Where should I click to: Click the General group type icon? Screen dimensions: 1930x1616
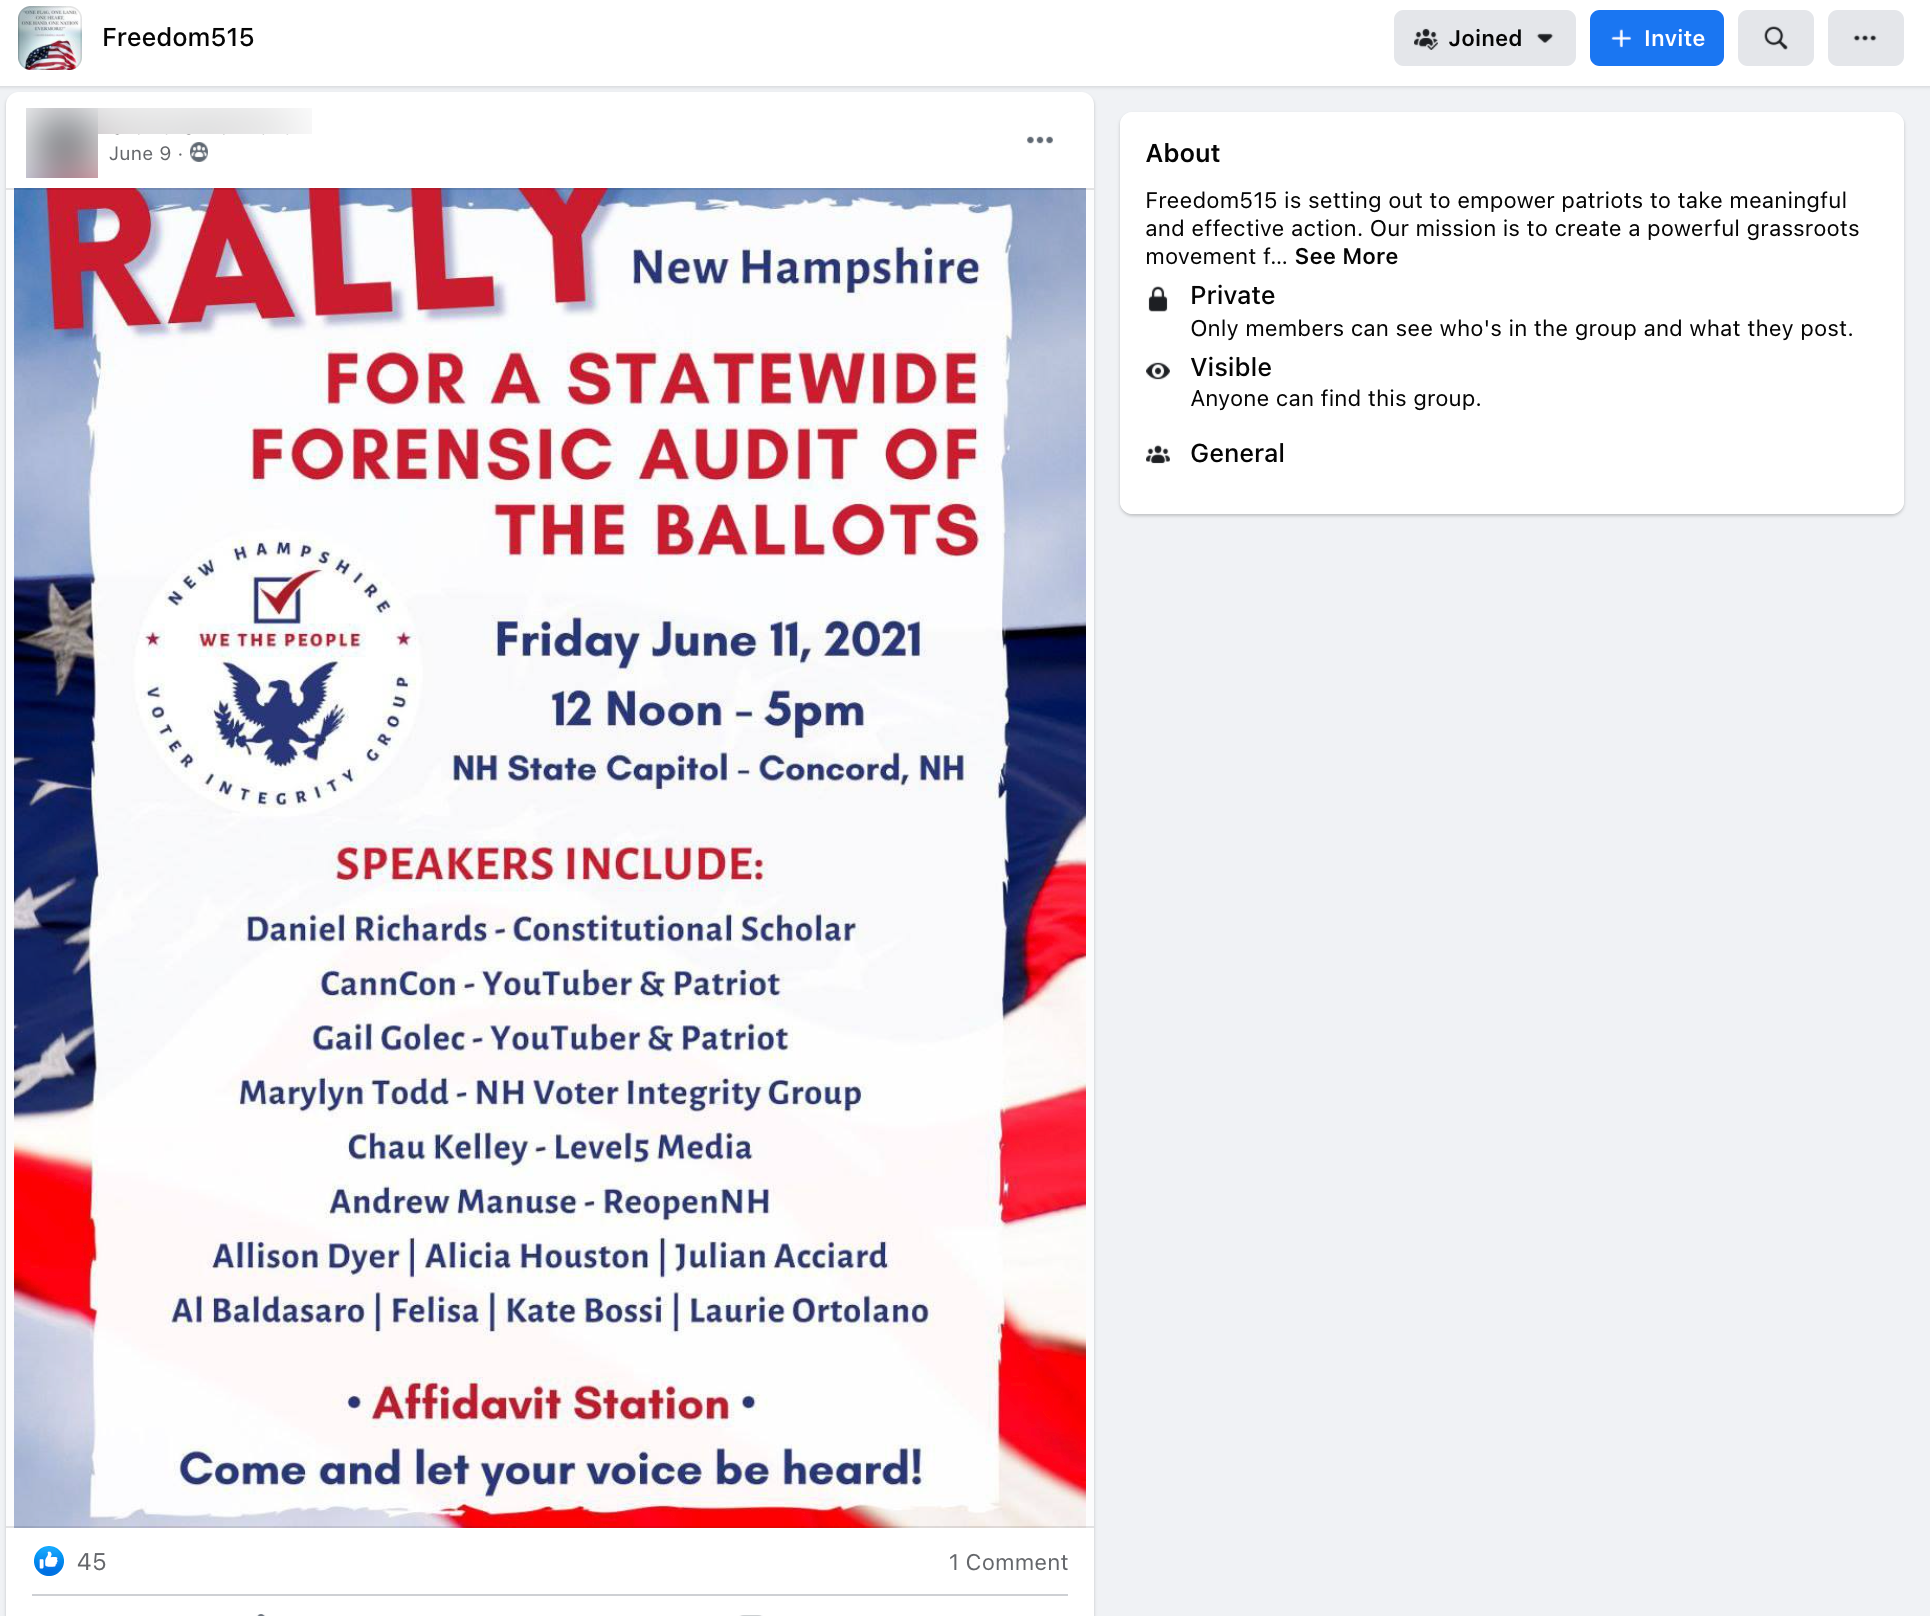click(x=1157, y=453)
